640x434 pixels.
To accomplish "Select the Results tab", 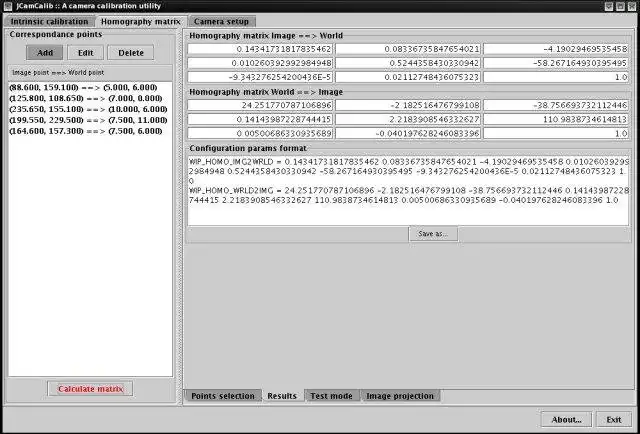I will pos(282,396).
